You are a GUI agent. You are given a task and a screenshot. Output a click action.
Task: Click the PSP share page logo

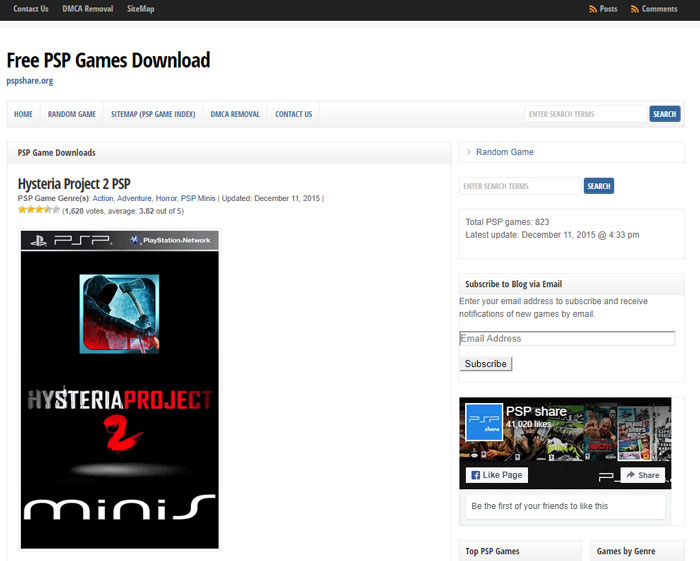click(x=484, y=422)
